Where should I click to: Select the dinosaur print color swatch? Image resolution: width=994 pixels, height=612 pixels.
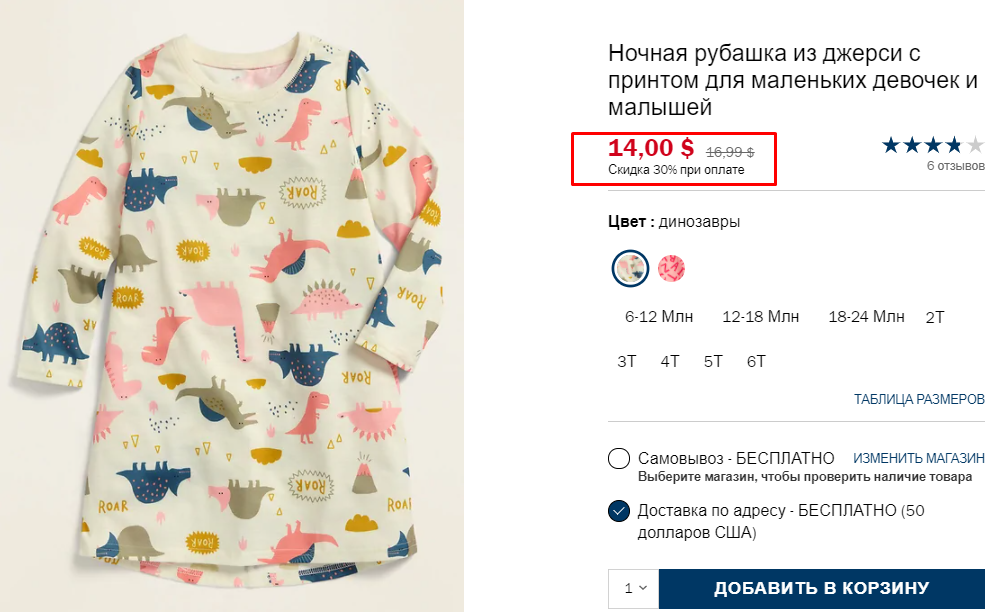click(x=630, y=268)
